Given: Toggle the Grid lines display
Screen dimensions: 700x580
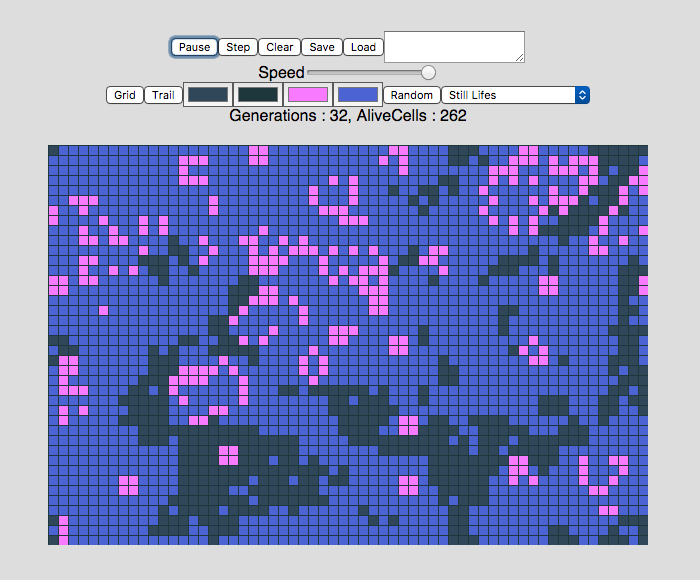Looking at the screenshot, I should [x=125, y=95].
